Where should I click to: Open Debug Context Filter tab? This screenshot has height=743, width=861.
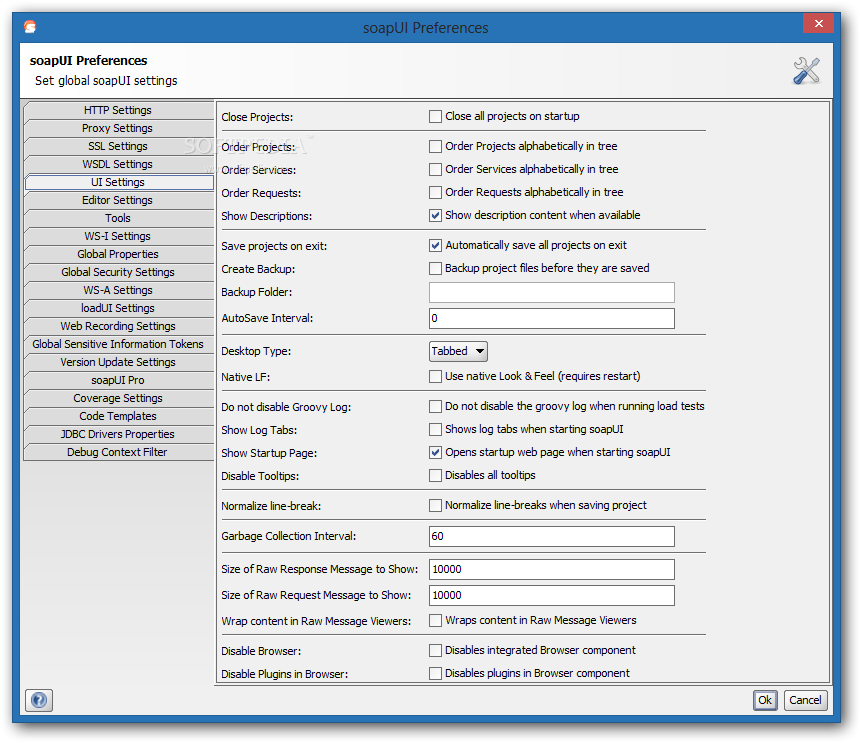coord(118,452)
